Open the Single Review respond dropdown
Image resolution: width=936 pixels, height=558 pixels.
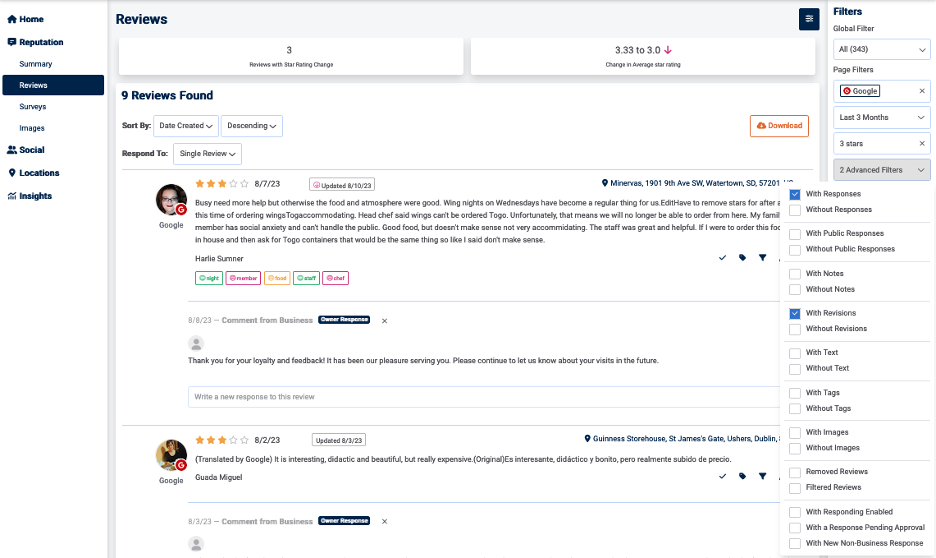(x=207, y=154)
